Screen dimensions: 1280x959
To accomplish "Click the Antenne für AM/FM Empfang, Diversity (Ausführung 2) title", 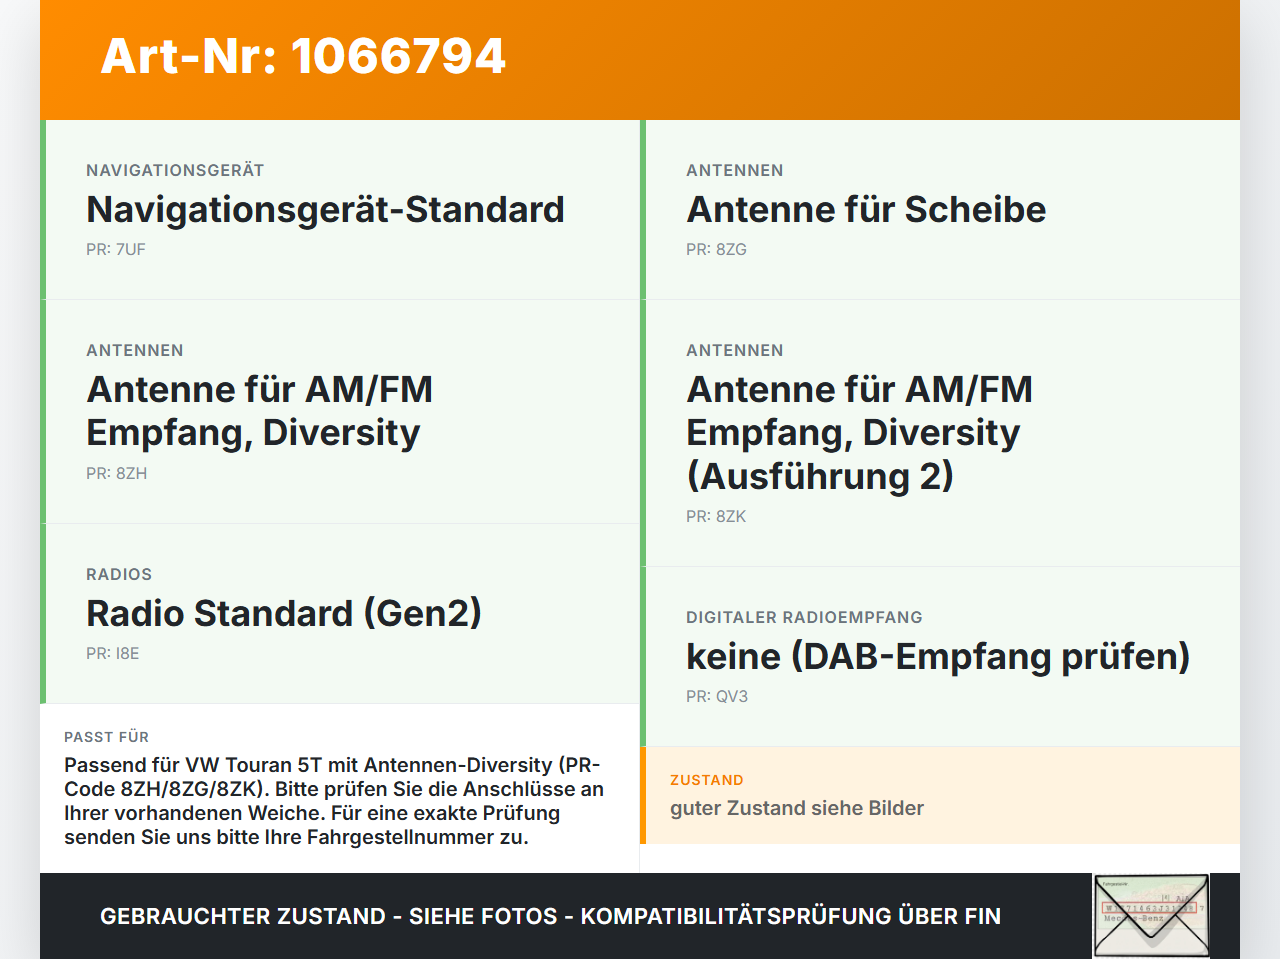I will 859,432.
